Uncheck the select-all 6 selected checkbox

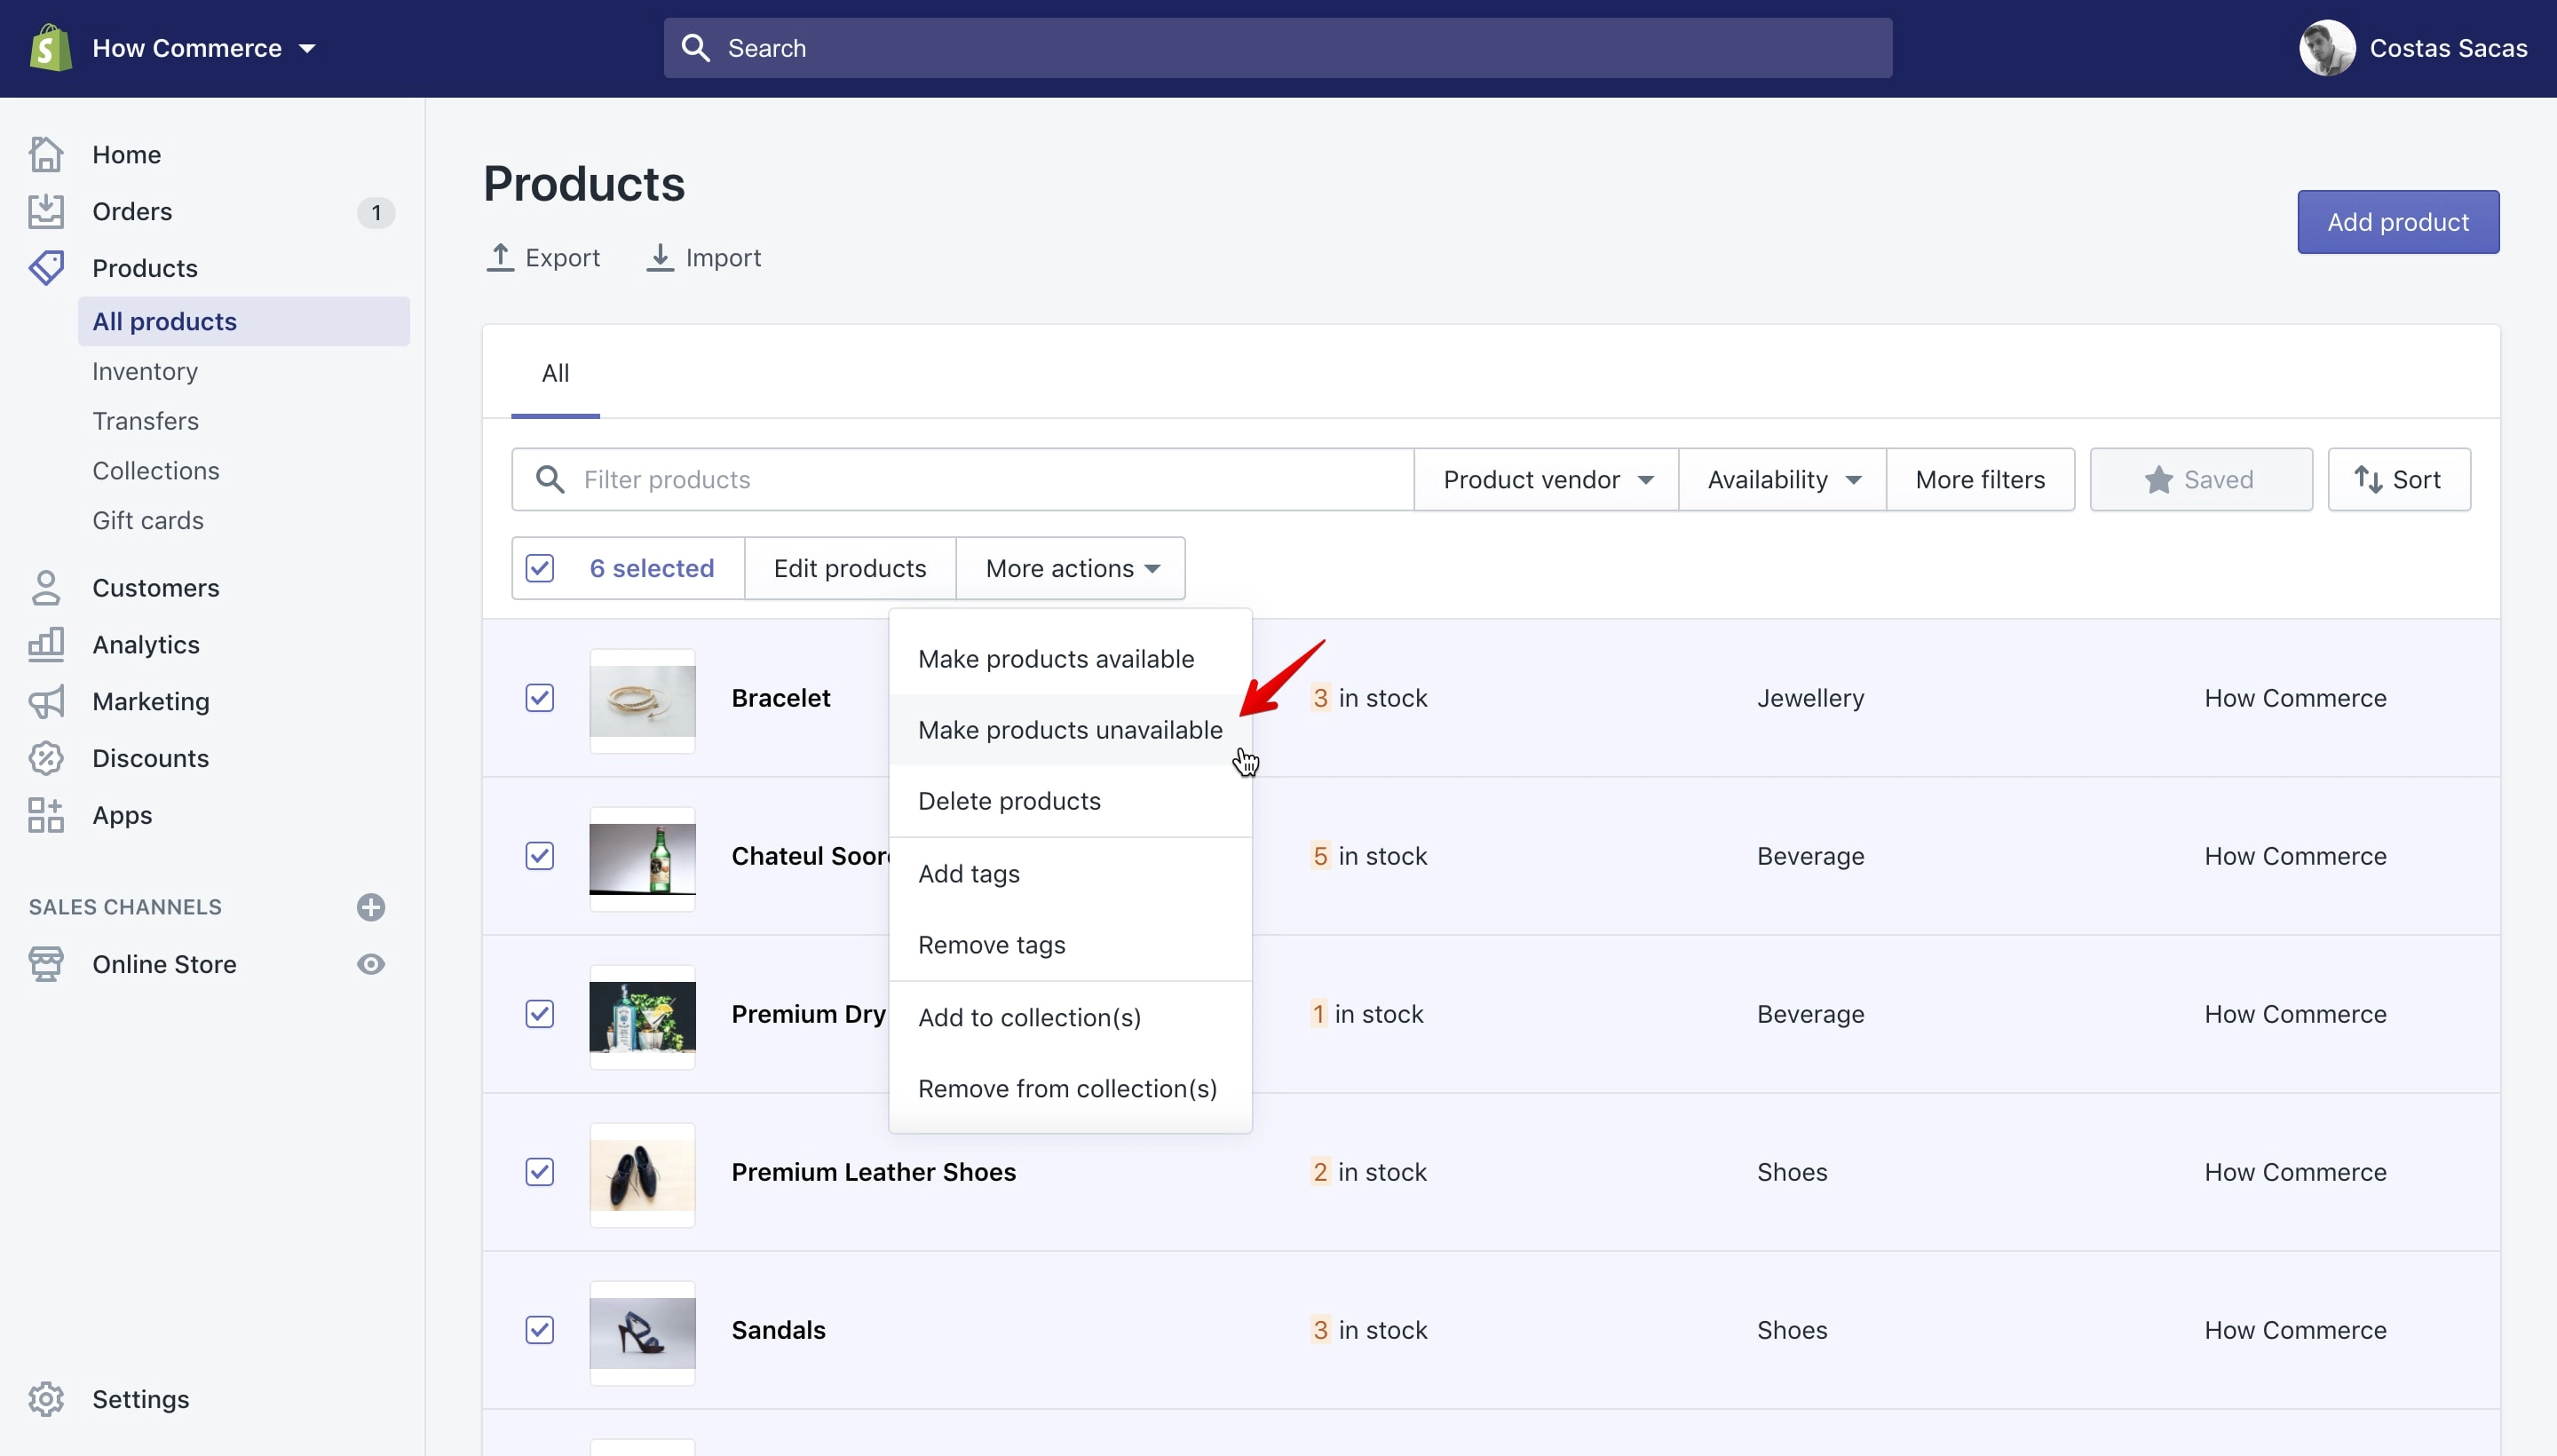click(540, 568)
